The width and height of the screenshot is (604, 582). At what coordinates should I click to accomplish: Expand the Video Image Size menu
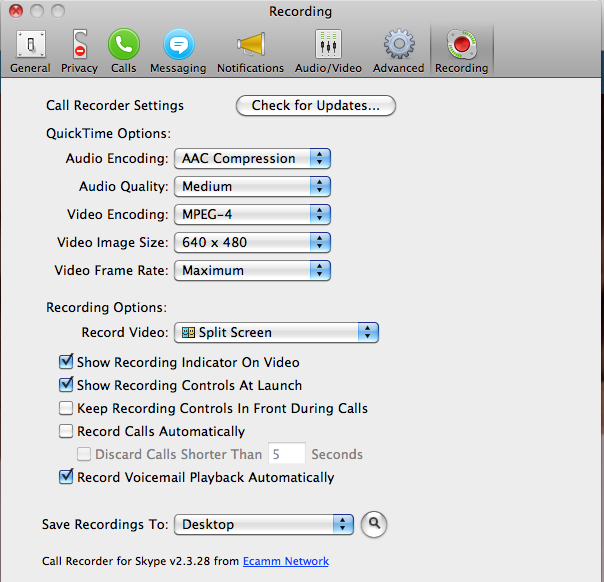point(252,242)
